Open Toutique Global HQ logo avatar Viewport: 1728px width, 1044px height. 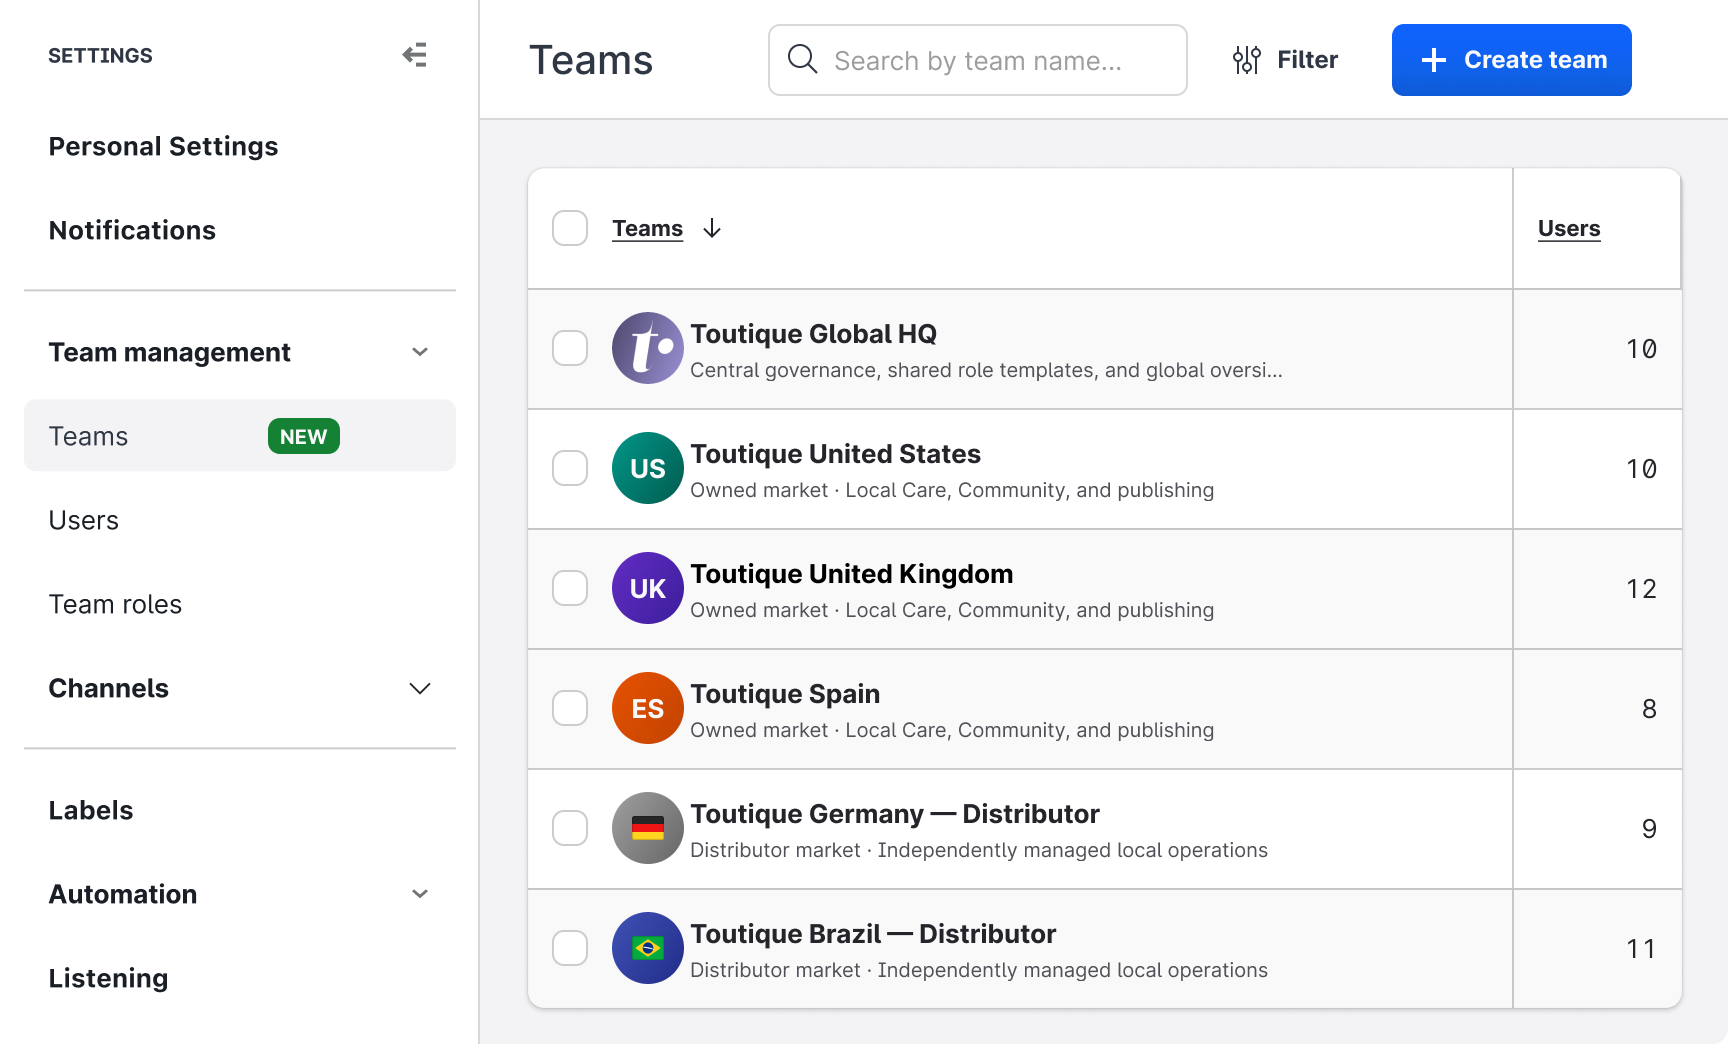coord(648,348)
